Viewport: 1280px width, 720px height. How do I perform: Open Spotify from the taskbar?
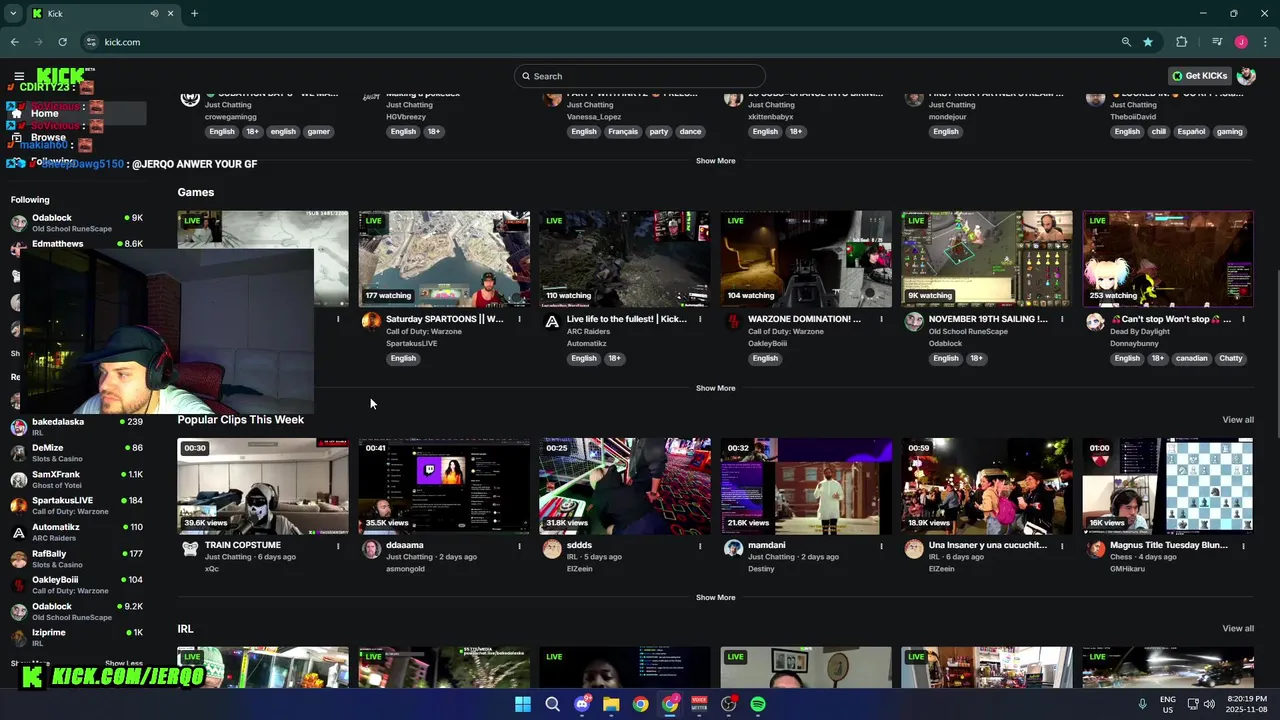(x=758, y=704)
